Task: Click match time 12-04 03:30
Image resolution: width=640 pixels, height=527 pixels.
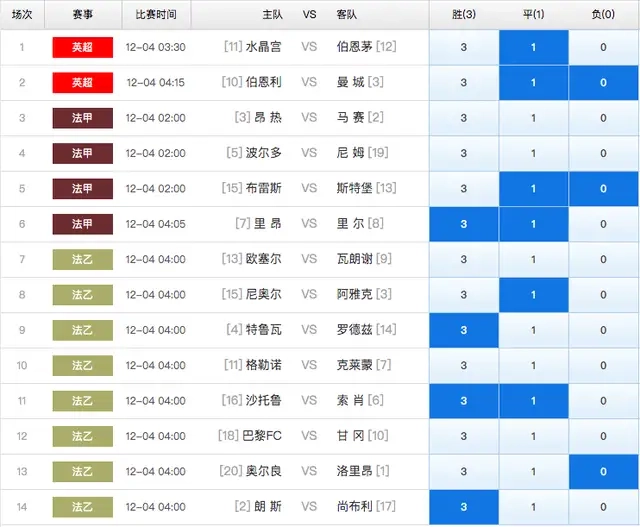Action: point(156,47)
